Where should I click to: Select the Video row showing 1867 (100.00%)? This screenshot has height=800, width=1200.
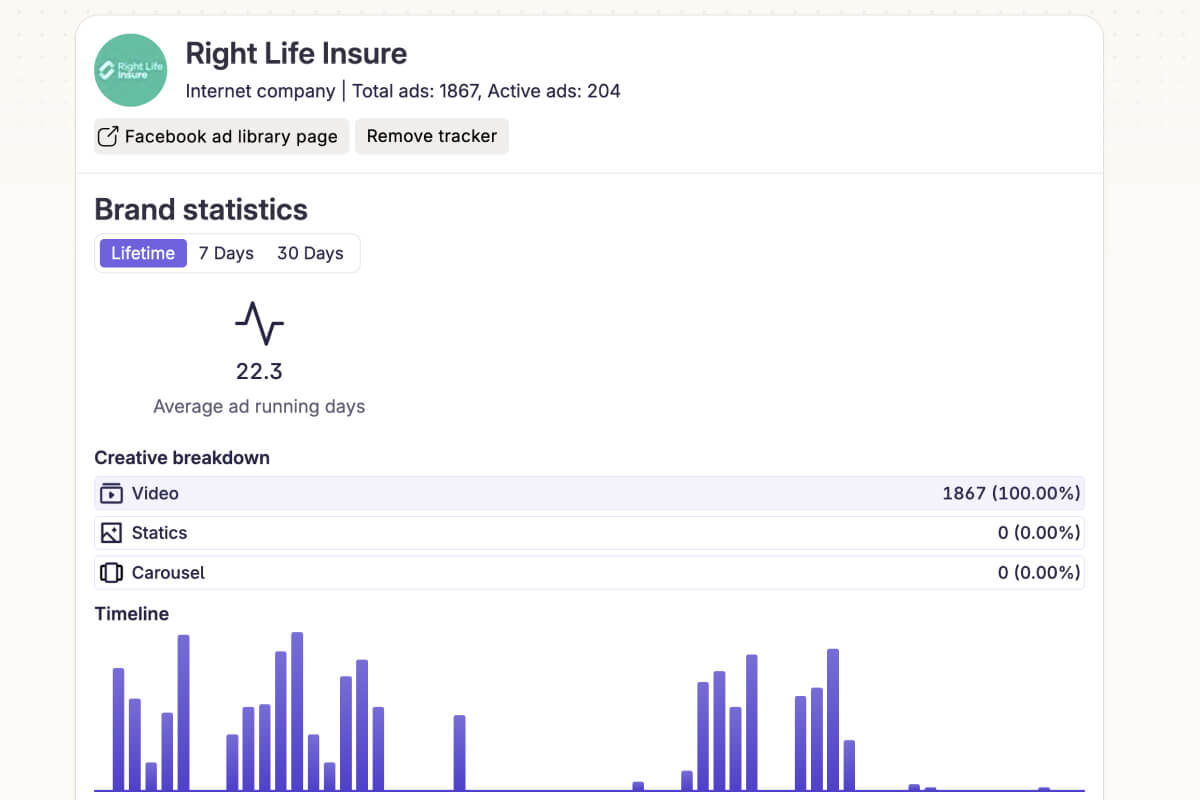(x=589, y=493)
